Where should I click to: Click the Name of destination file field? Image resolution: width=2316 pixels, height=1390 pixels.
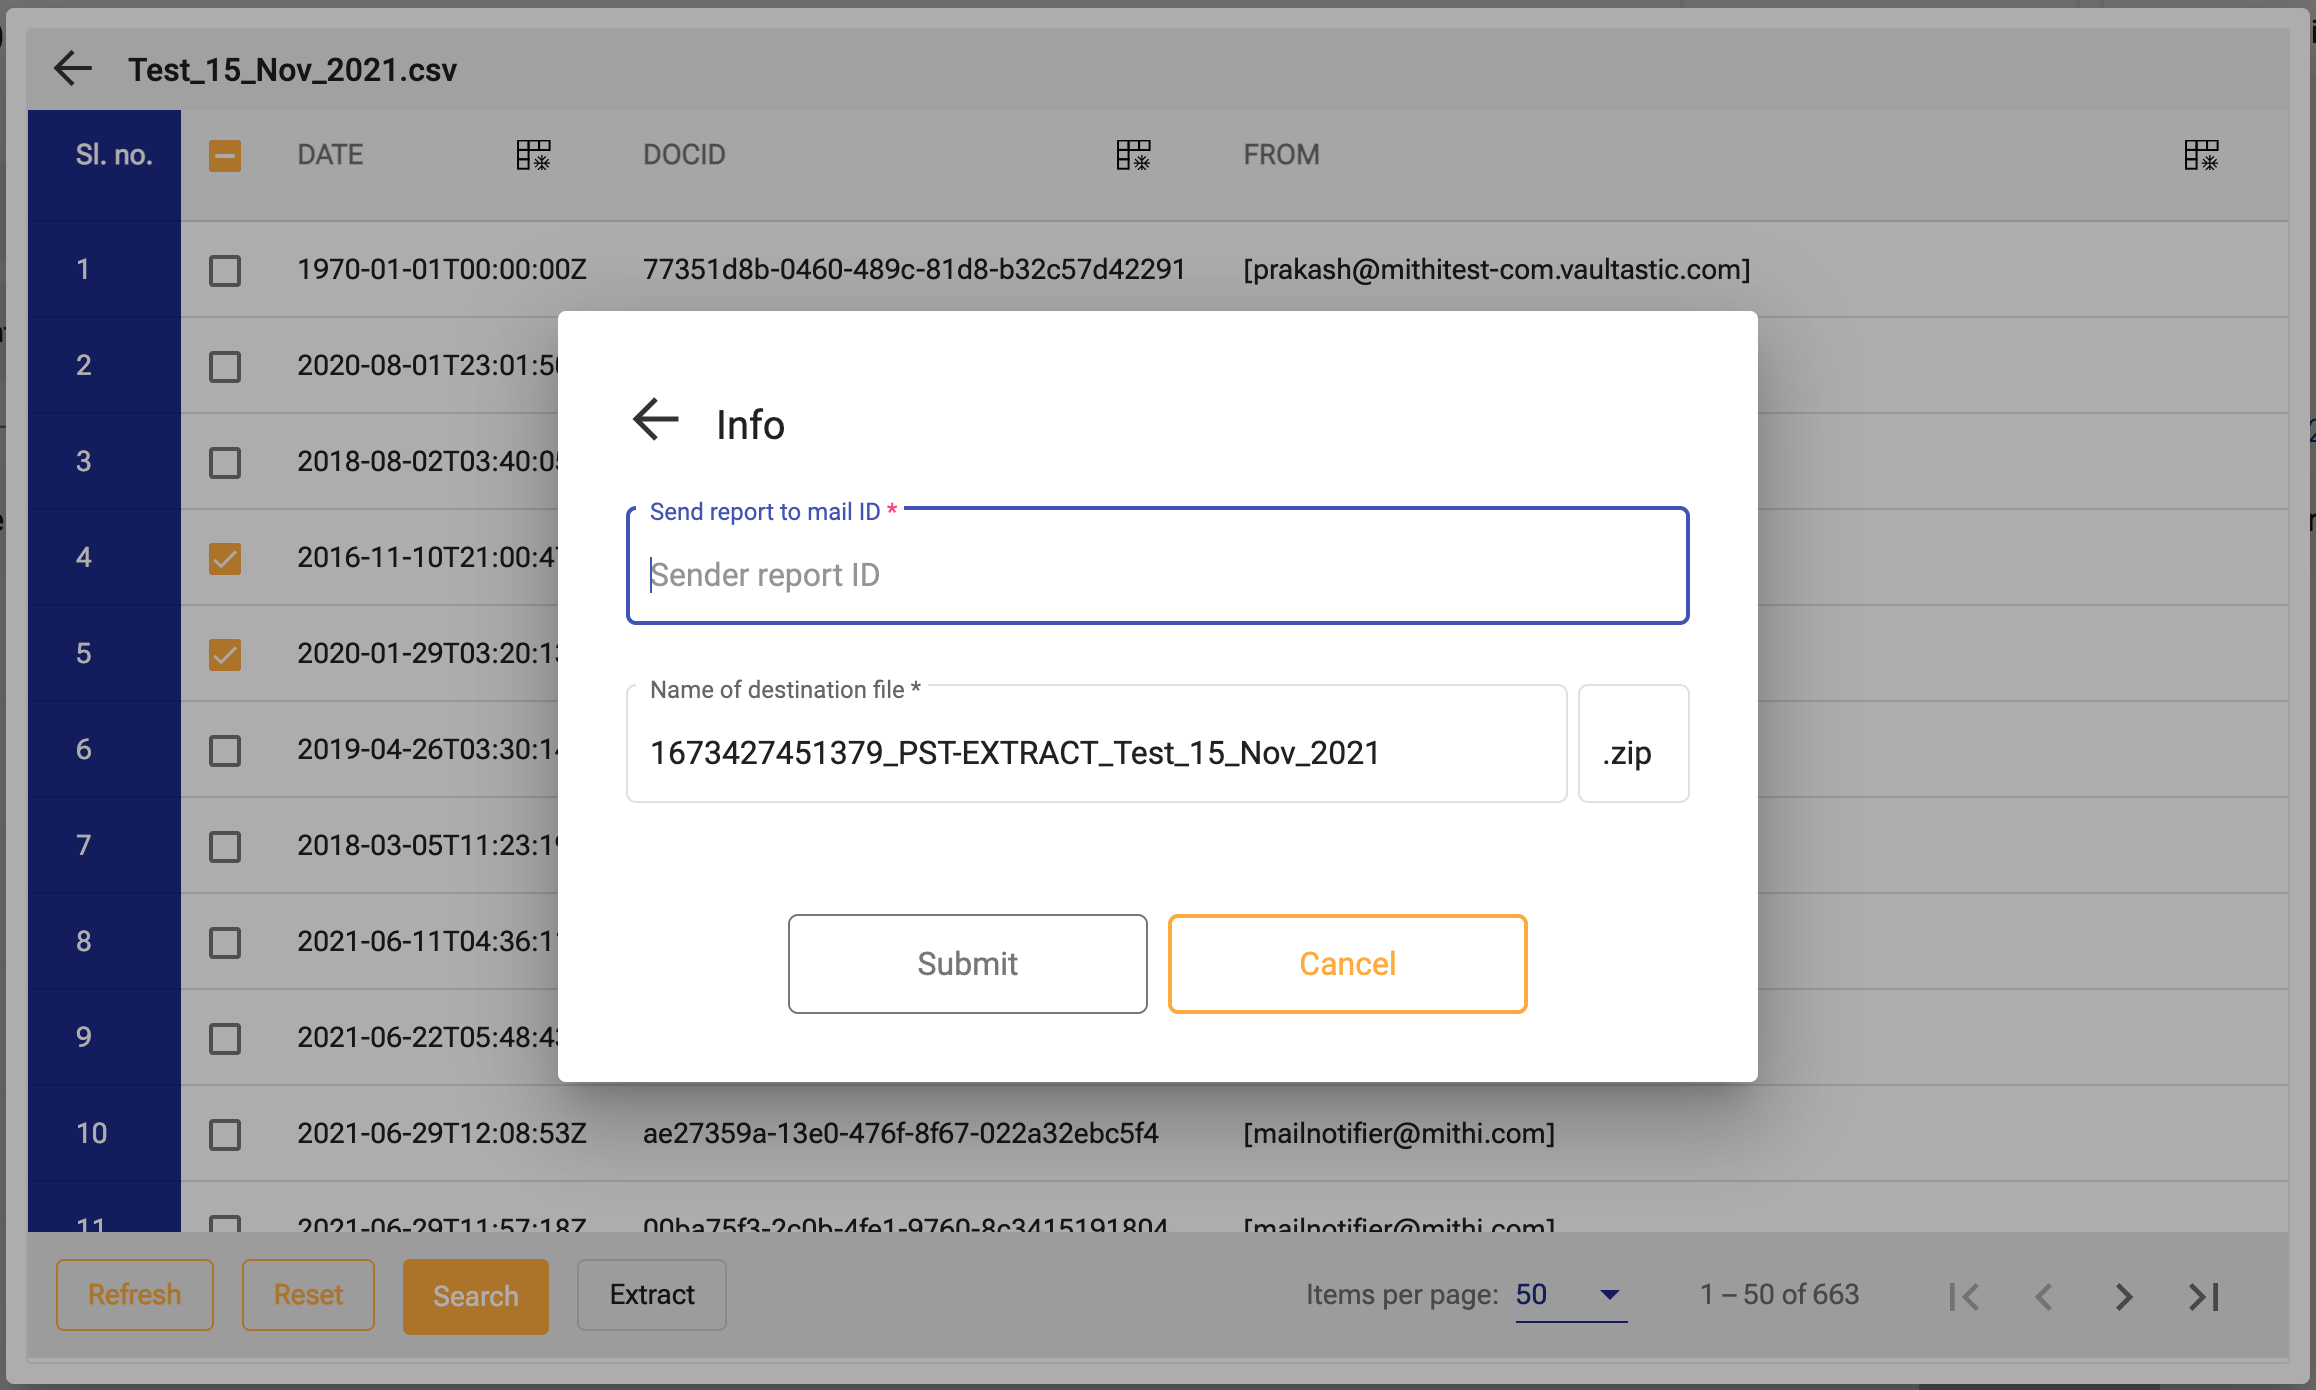click(x=1096, y=752)
